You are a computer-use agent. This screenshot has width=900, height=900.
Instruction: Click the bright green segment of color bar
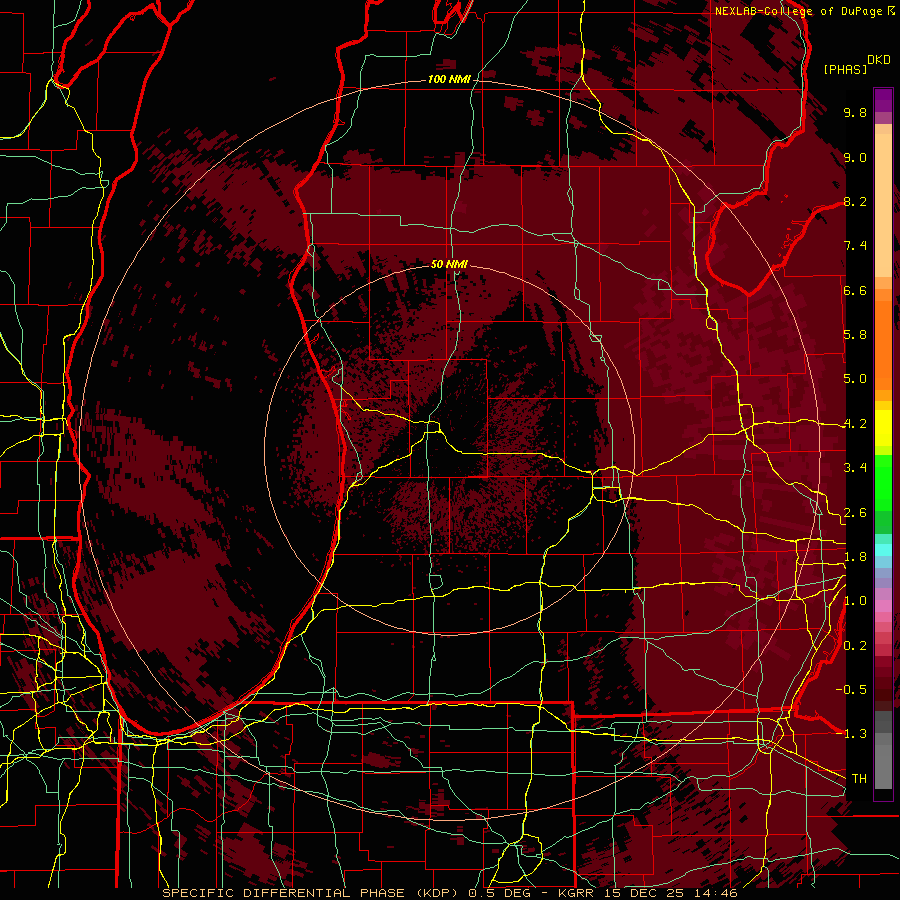(x=883, y=482)
